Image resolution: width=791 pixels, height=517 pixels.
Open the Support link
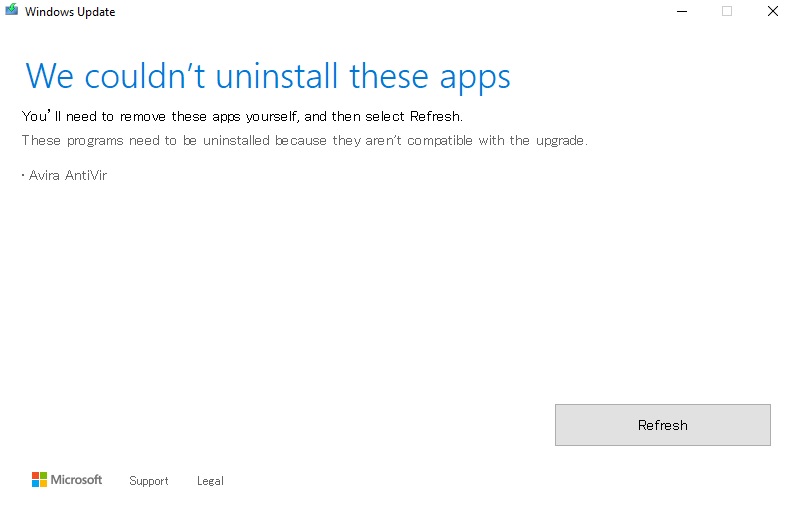point(148,481)
